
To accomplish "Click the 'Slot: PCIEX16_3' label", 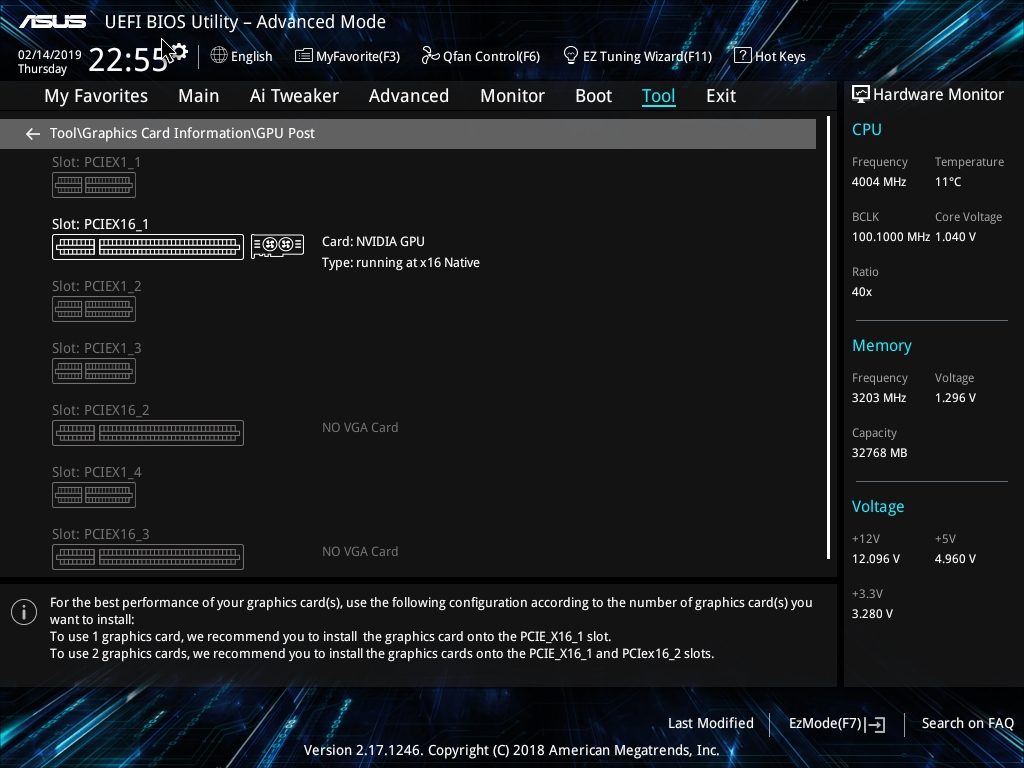I will coord(101,534).
